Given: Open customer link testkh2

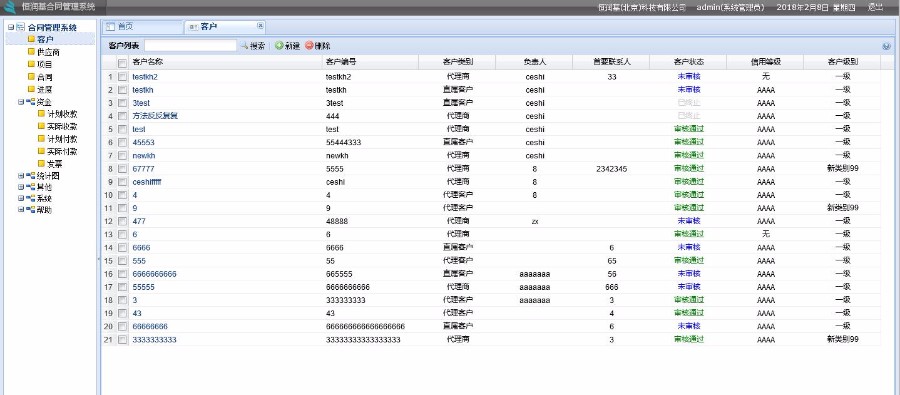Looking at the screenshot, I should pos(145,77).
